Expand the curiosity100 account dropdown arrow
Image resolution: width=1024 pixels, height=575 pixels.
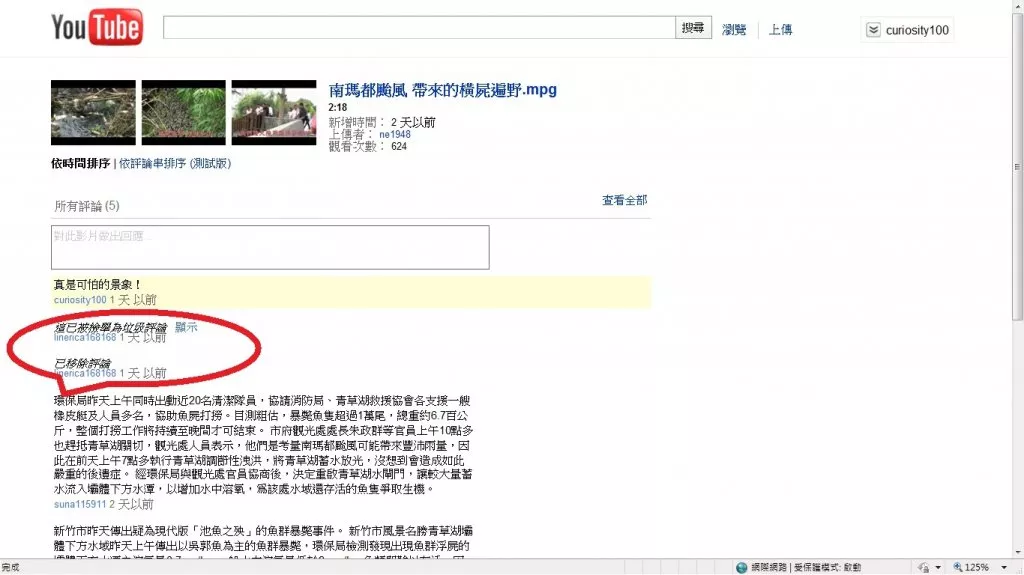(873, 30)
